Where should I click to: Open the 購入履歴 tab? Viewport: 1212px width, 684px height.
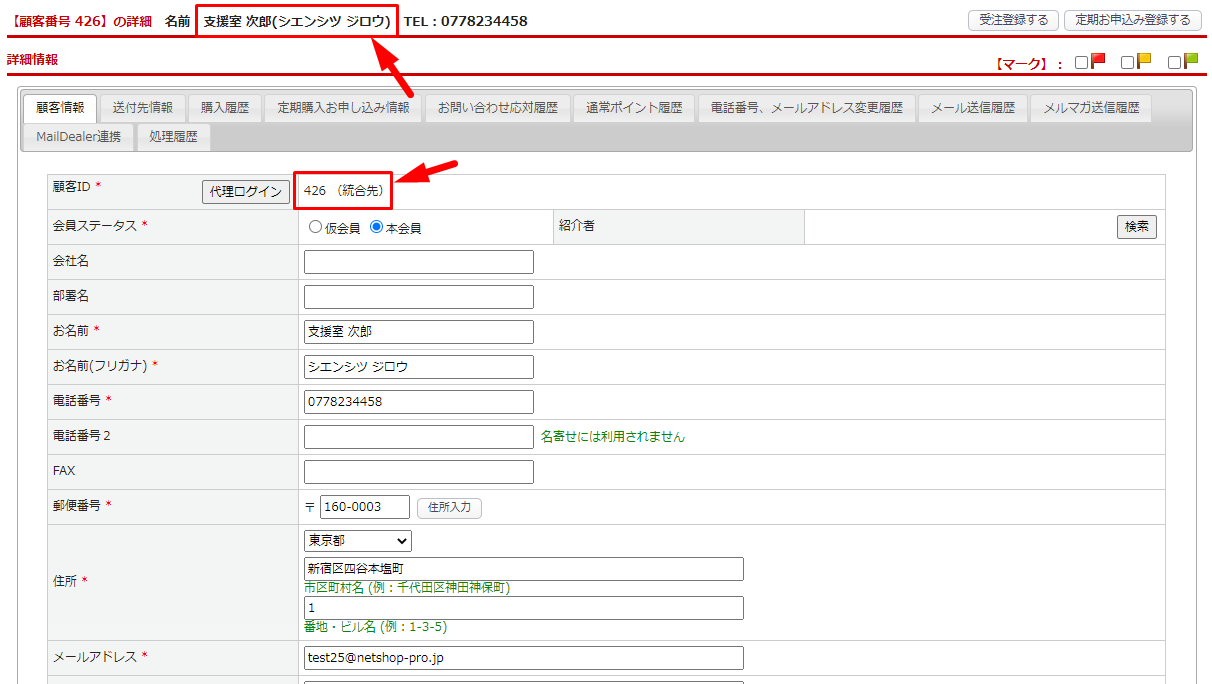point(225,108)
